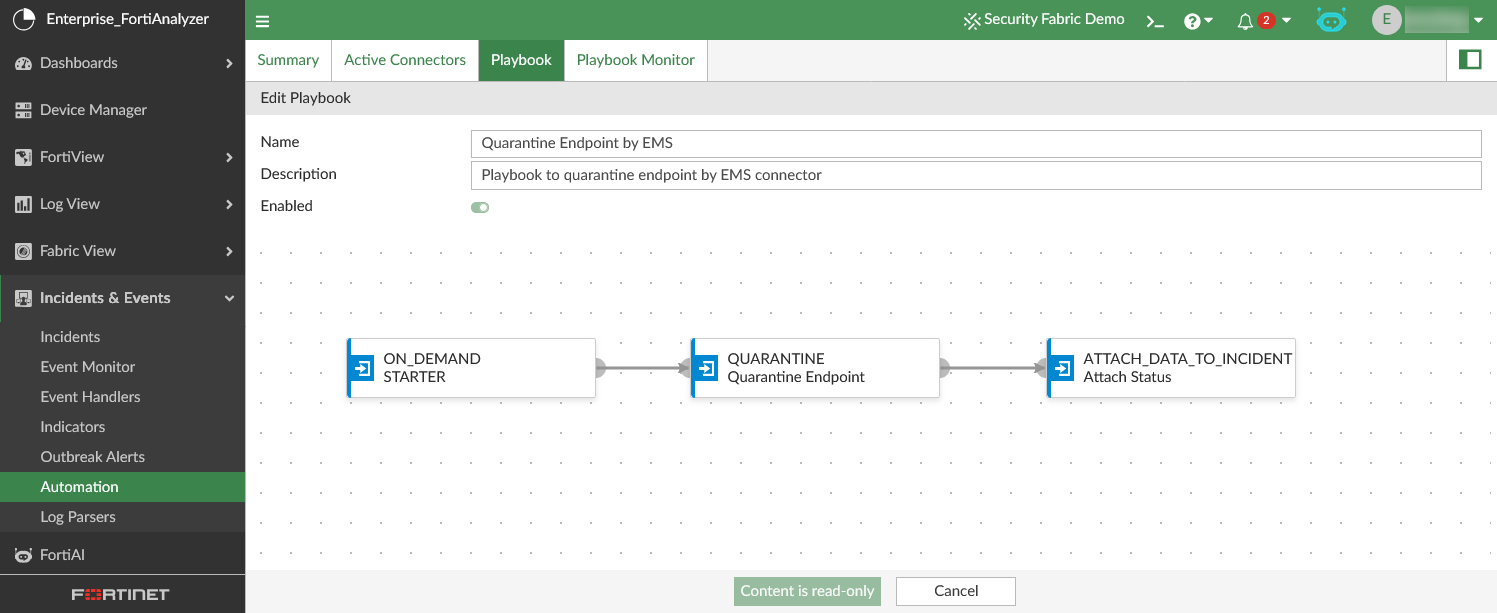1497x613 pixels.
Task: Select the Automation submenu item
Action: pyautogui.click(x=122, y=487)
